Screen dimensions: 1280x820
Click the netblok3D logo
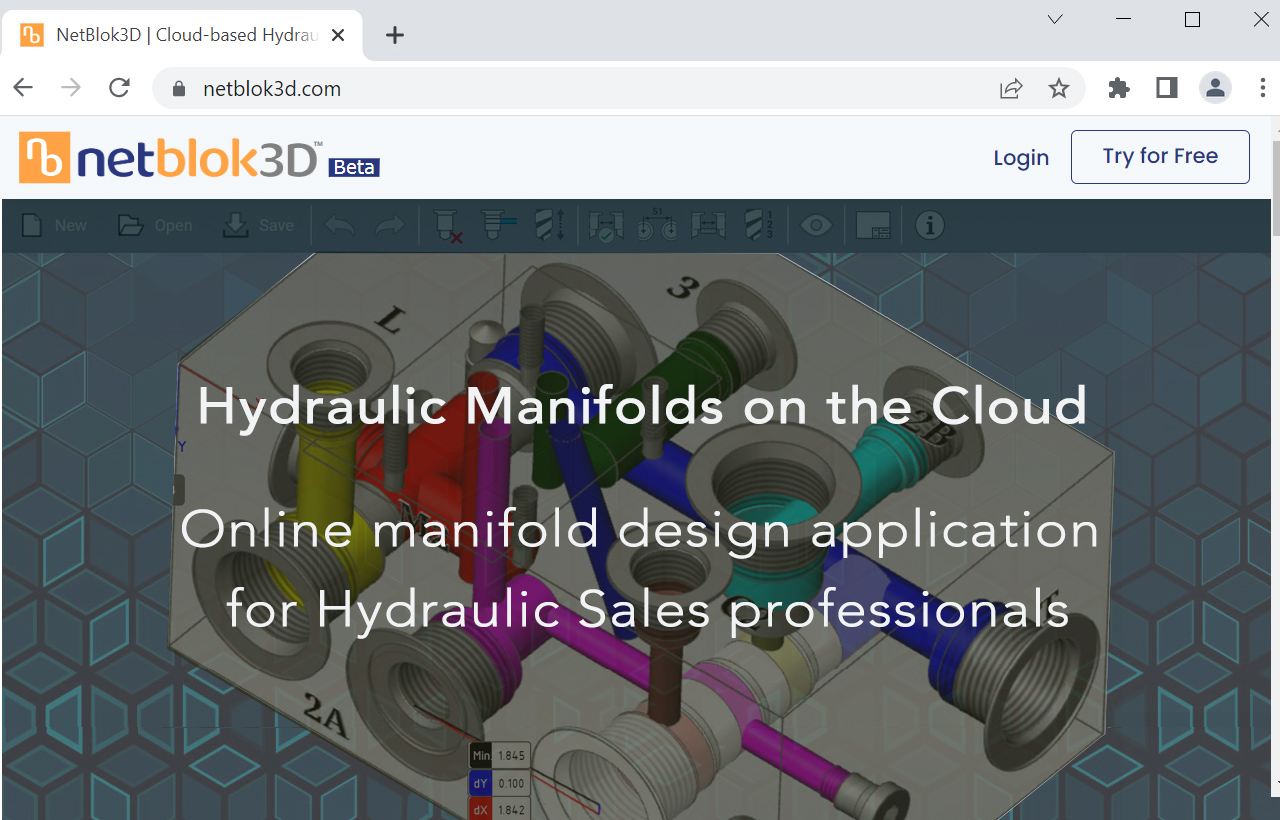(170, 157)
